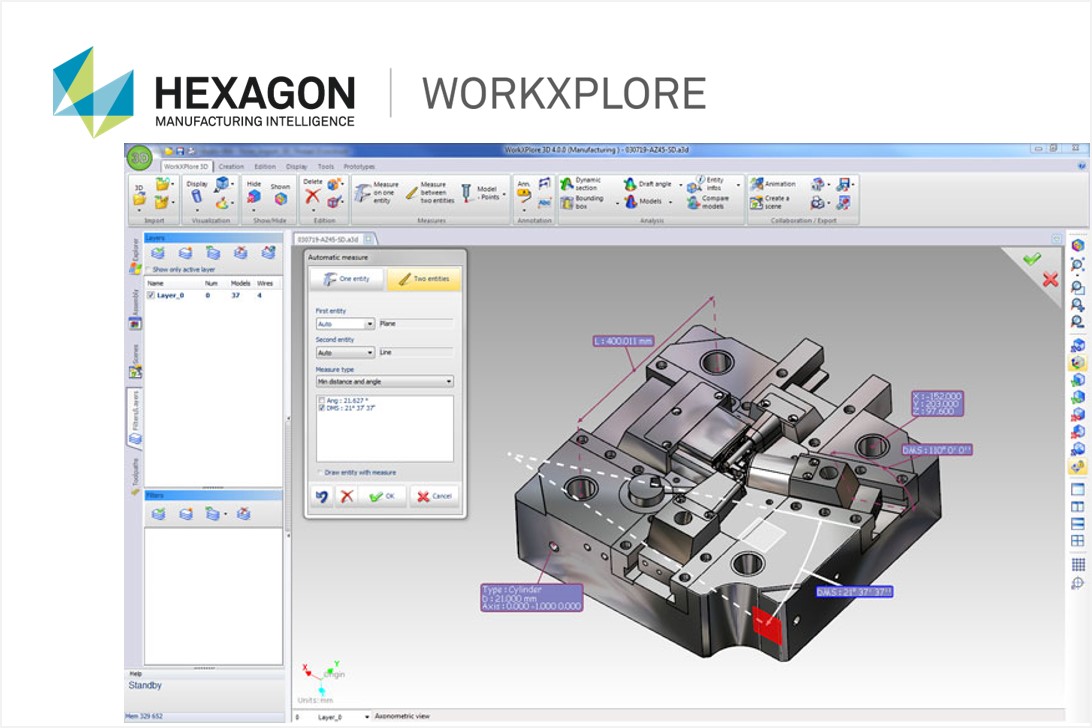Confirm the measure with OK

[x=381, y=495]
